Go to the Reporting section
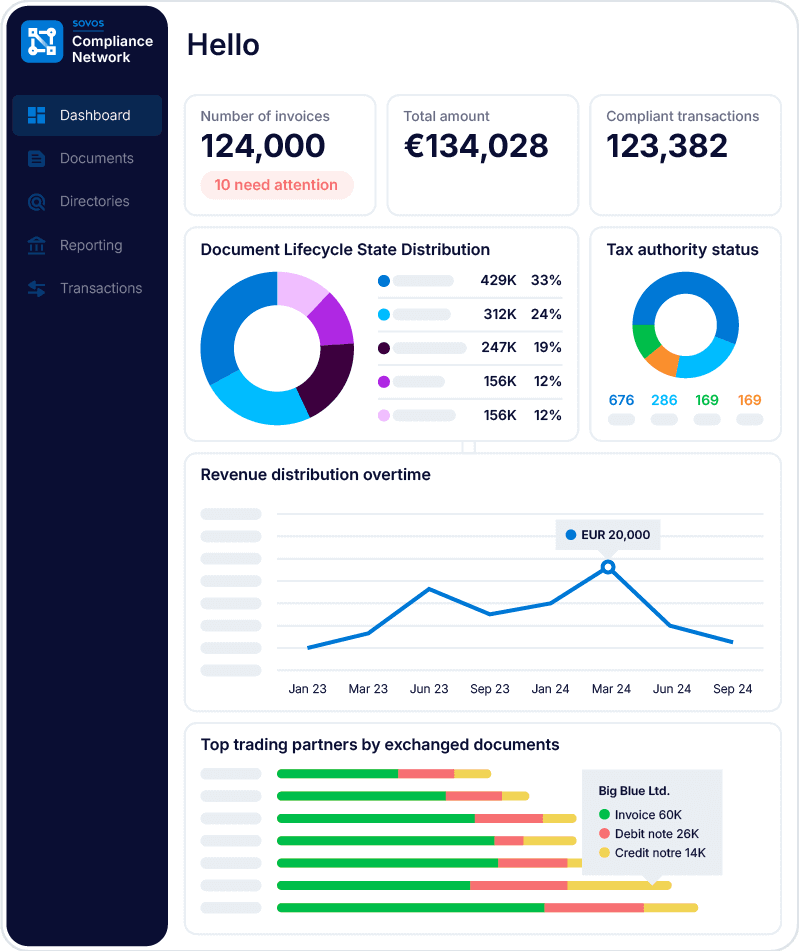 pyautogui.click(x=91, y=245)
